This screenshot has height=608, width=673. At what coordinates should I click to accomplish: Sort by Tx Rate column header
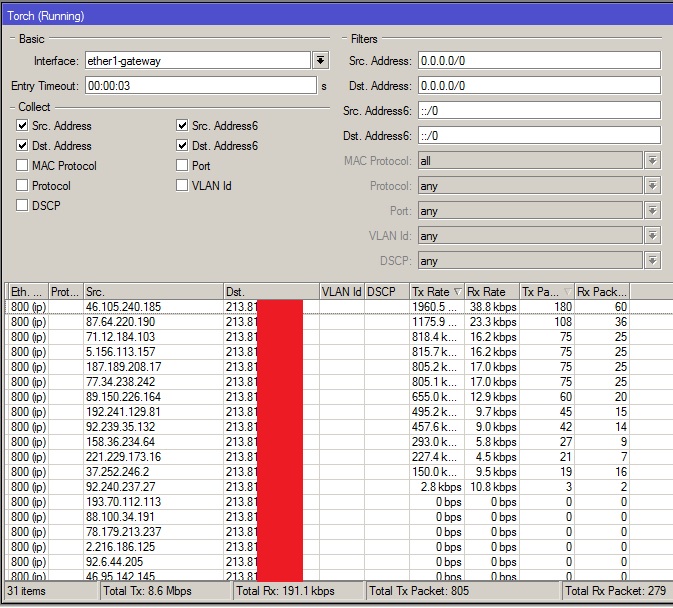436,291
